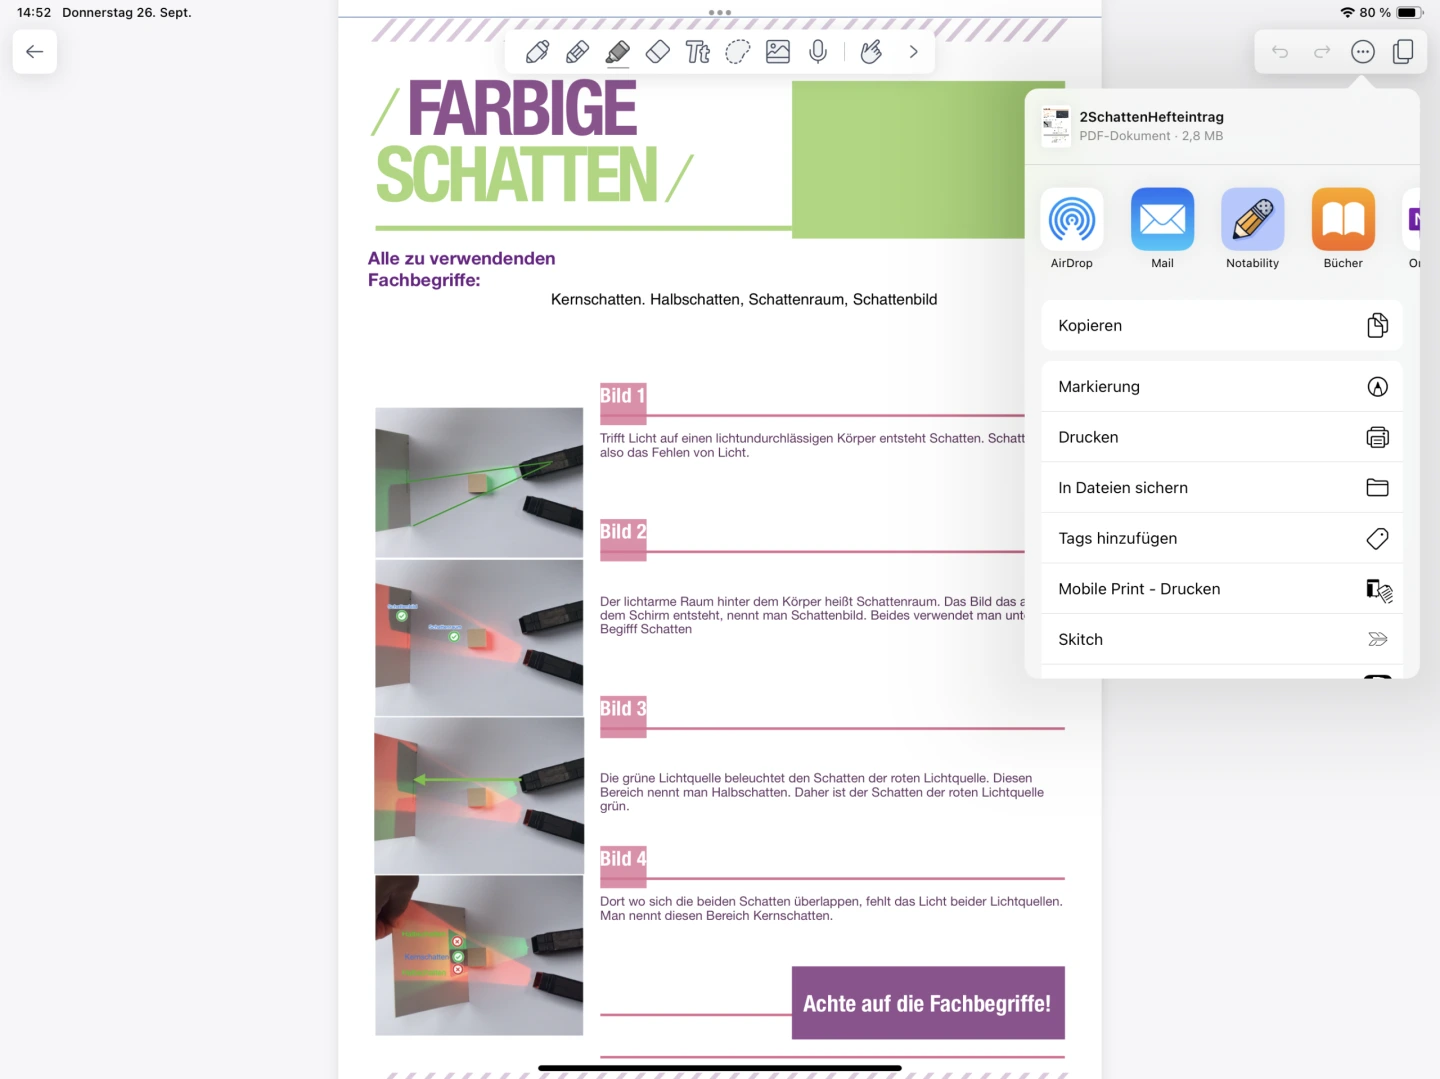Tap In Dateien sichern

pos(1221,488)
